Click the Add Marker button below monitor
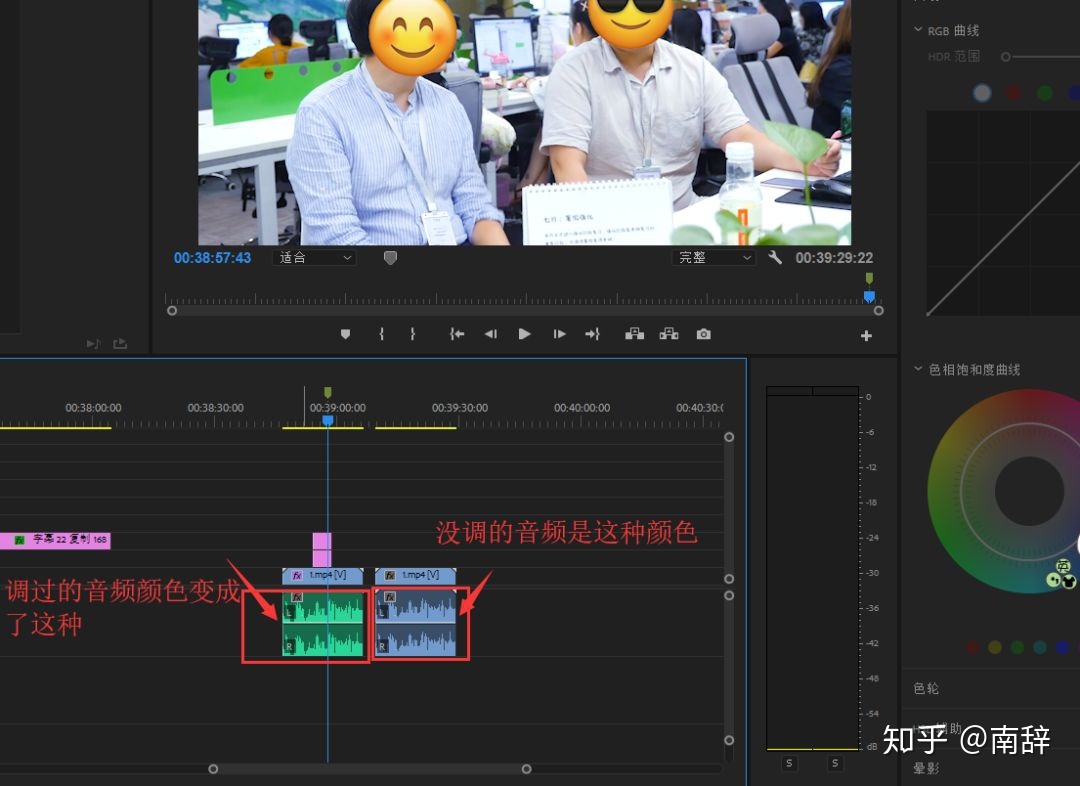 [346, 334]
